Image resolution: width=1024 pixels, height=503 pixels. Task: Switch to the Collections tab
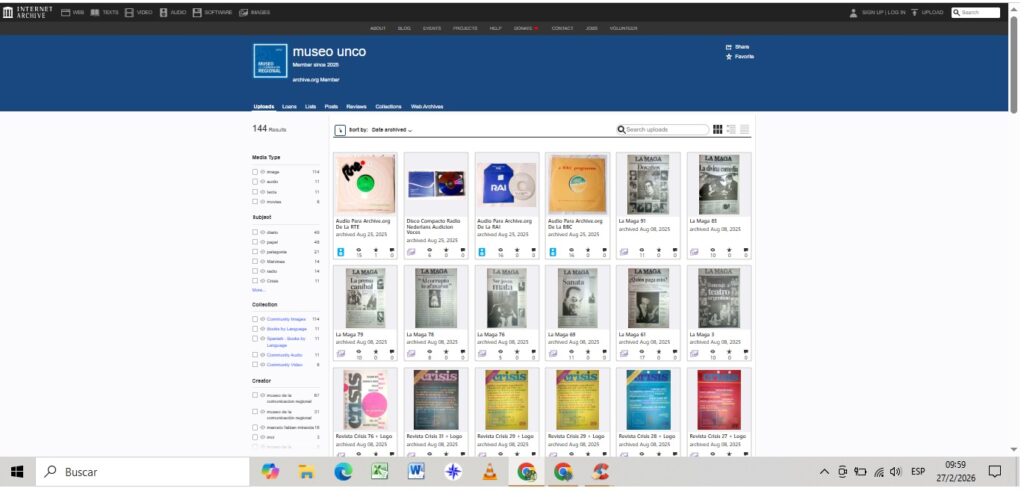tap(388, 106)
